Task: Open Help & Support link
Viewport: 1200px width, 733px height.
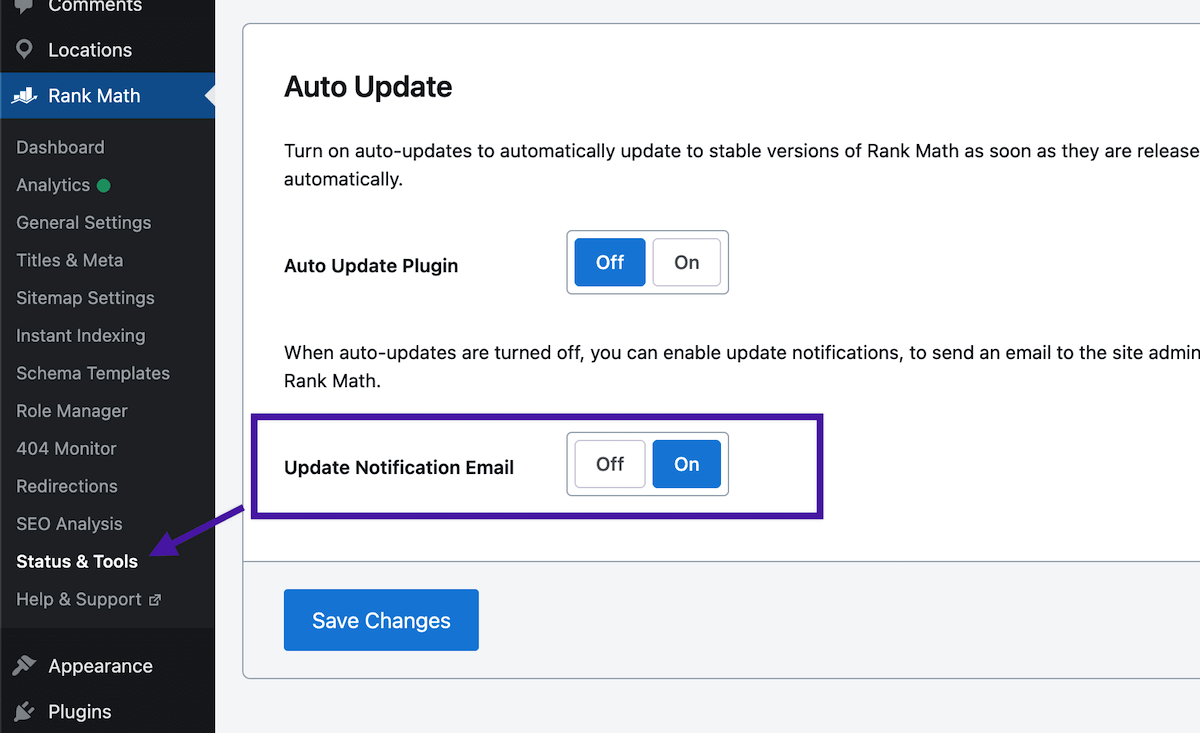Action: (x=79, y=600)
